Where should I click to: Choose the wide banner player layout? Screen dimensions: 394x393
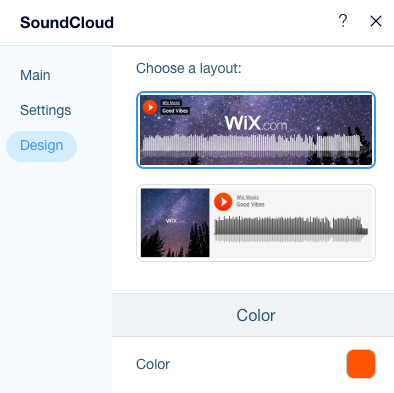pos(256,130)
